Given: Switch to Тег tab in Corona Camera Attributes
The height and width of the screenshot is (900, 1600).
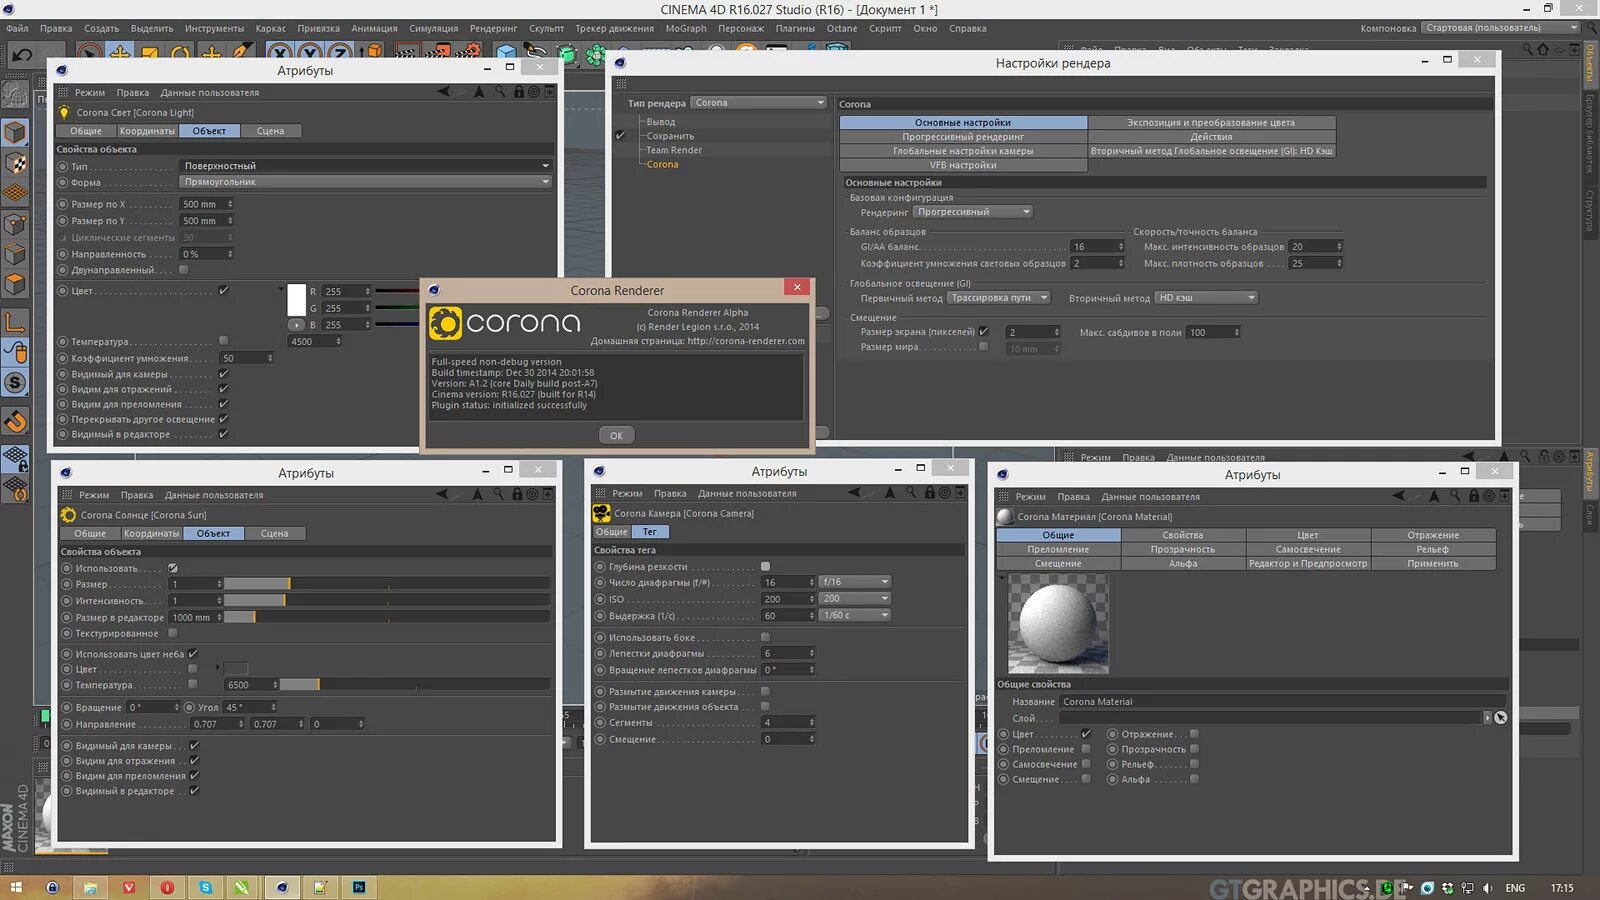Looking at the screenshot, I should [x=650, y=532].
